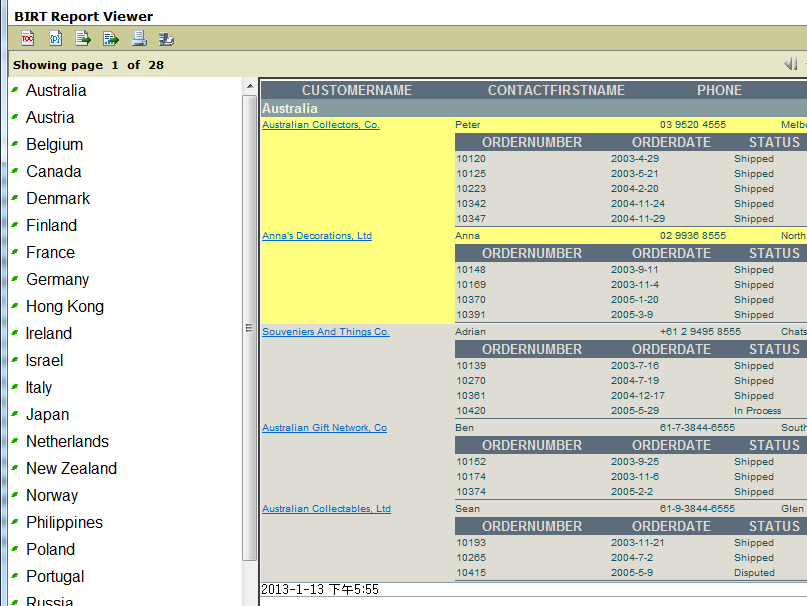Screen dimensions: 807x606
Task: Select Austria in the table of contents
Action: (x=50, y=117)
